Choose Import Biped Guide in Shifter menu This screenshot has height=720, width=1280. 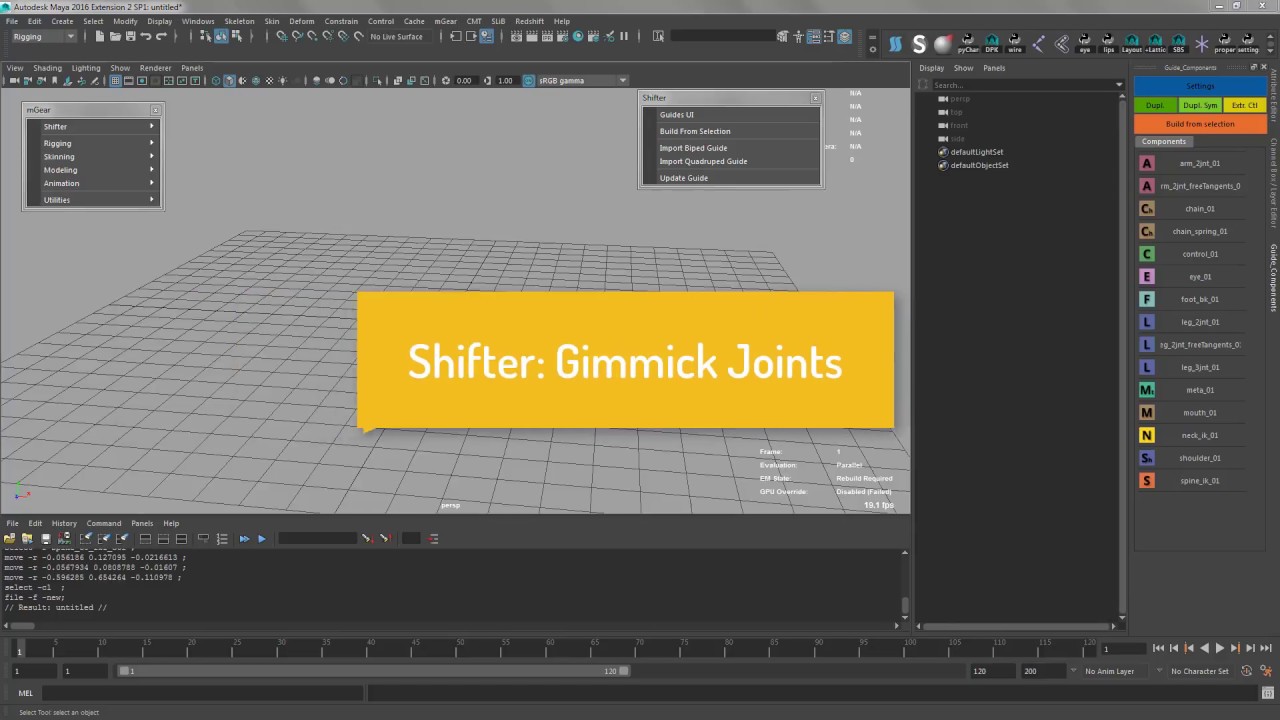(x=693, y=148)
